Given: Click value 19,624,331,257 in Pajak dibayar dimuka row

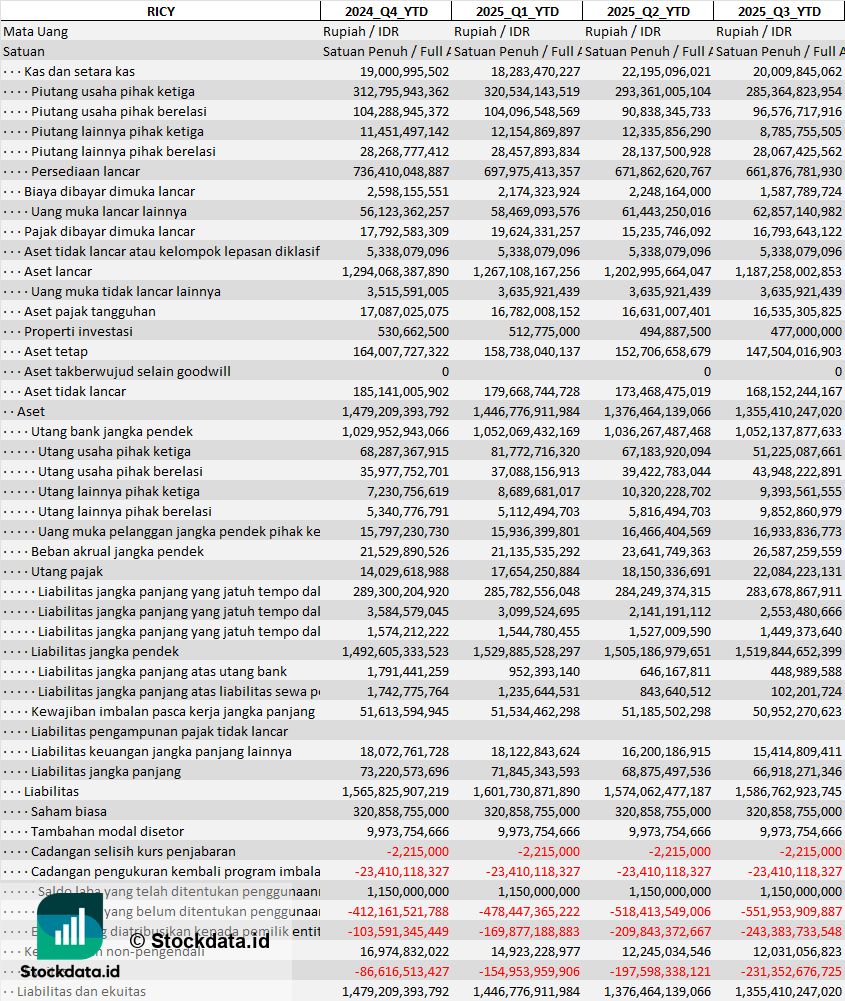Looking at the screenshot, I should [535, 231].
